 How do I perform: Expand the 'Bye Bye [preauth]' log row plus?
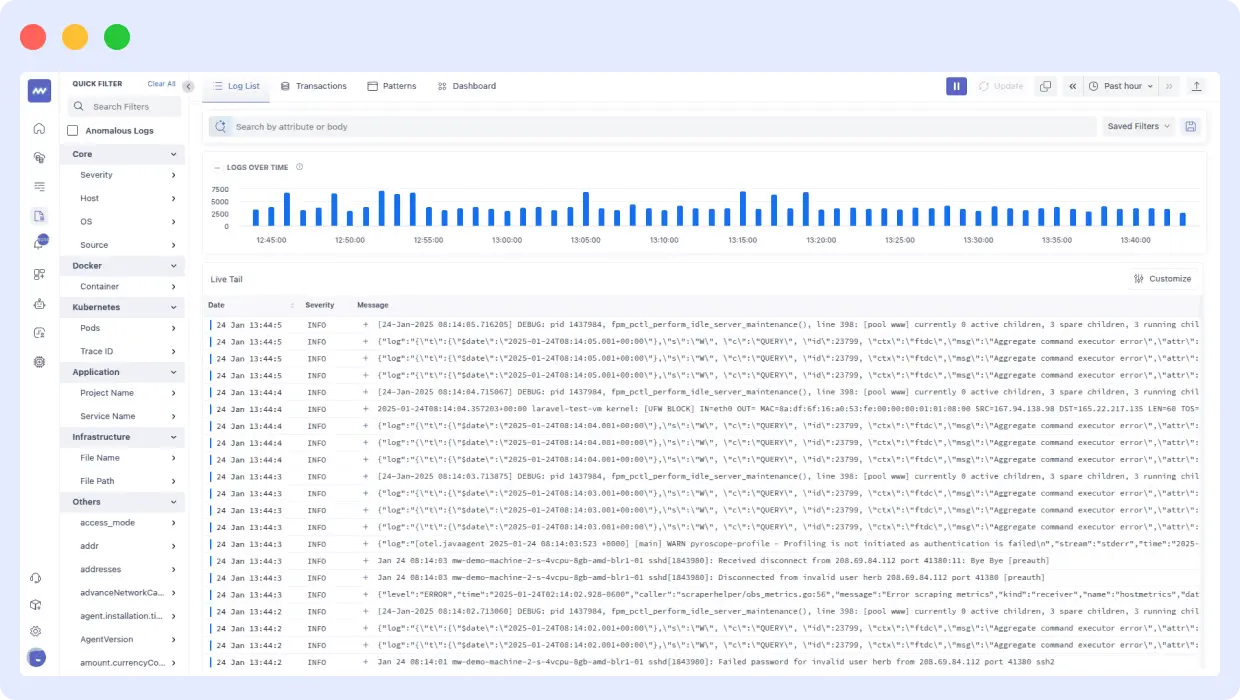[x=365, y=560]
